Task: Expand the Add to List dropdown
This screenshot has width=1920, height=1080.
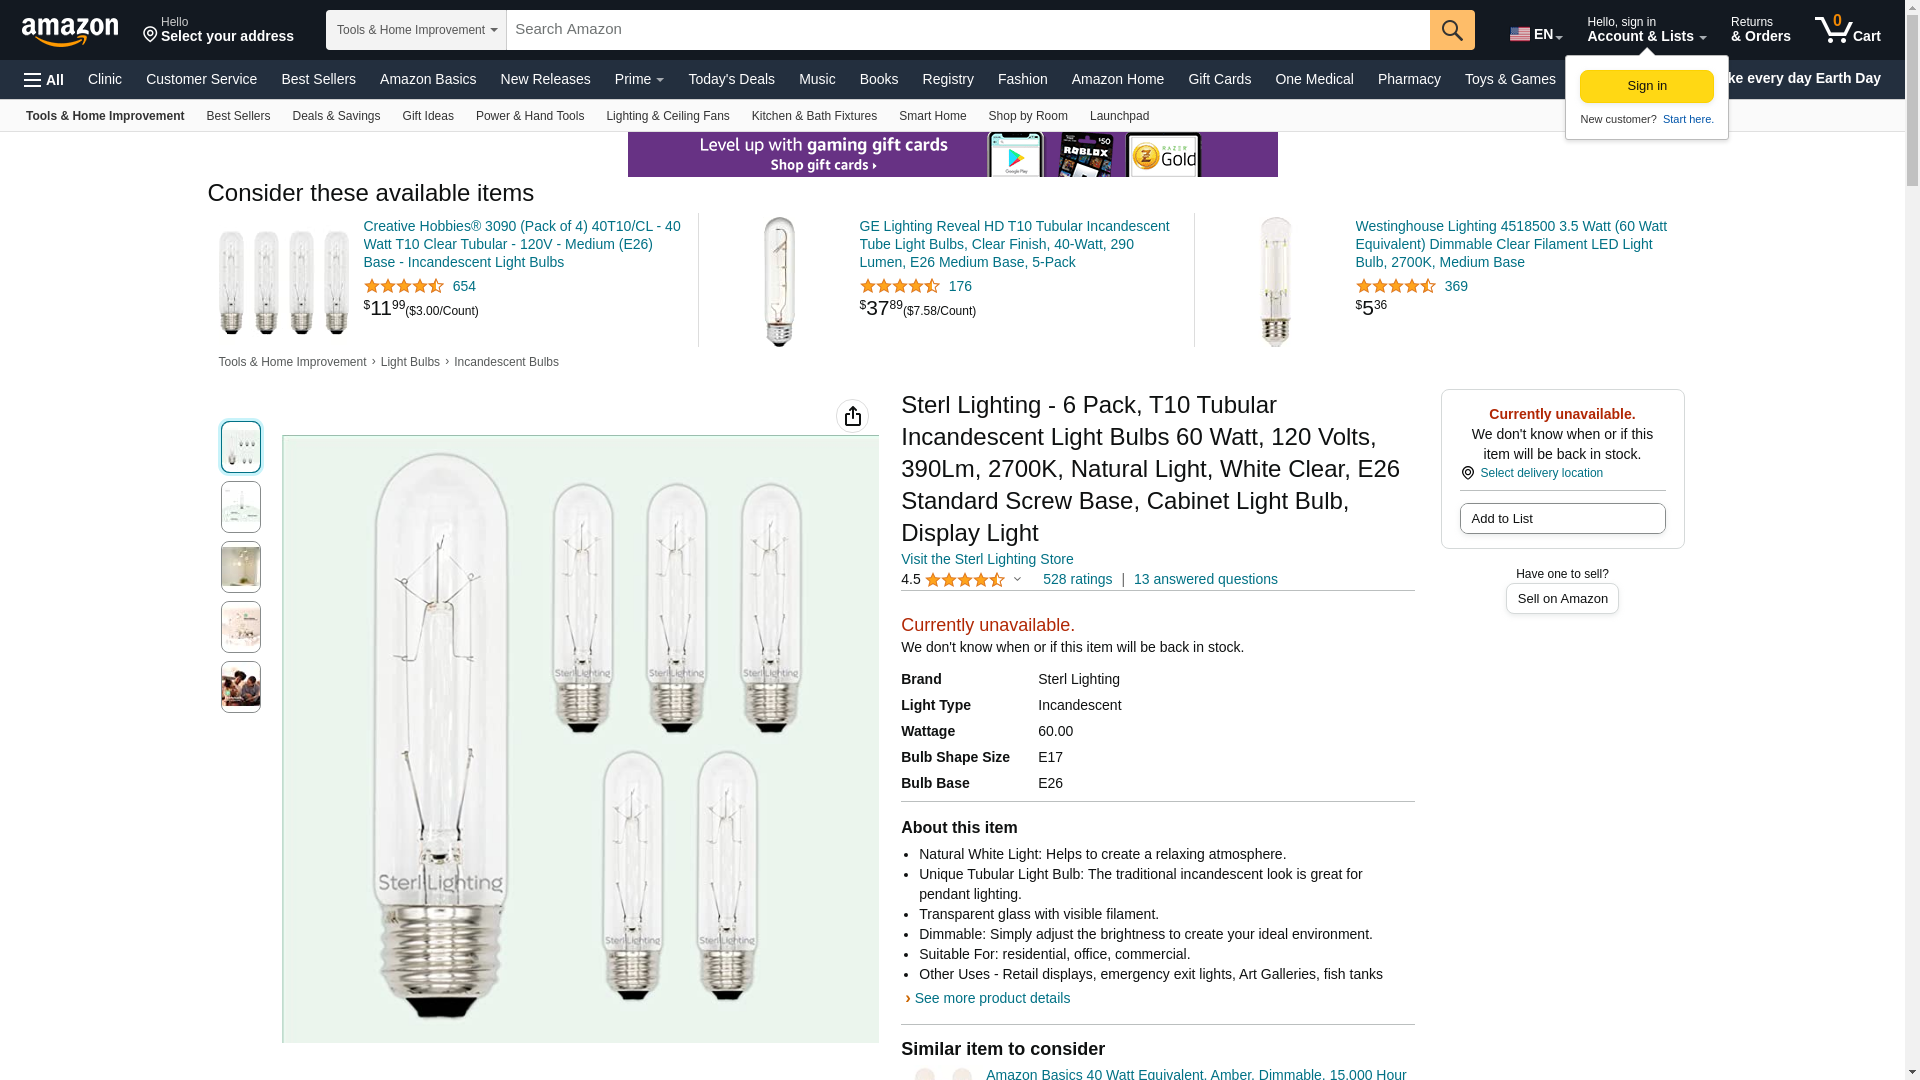Action: [1562, 519]
